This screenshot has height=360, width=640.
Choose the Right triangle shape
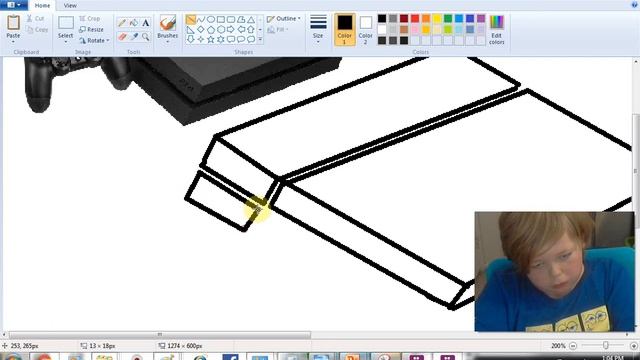click(x=191, y=30)
